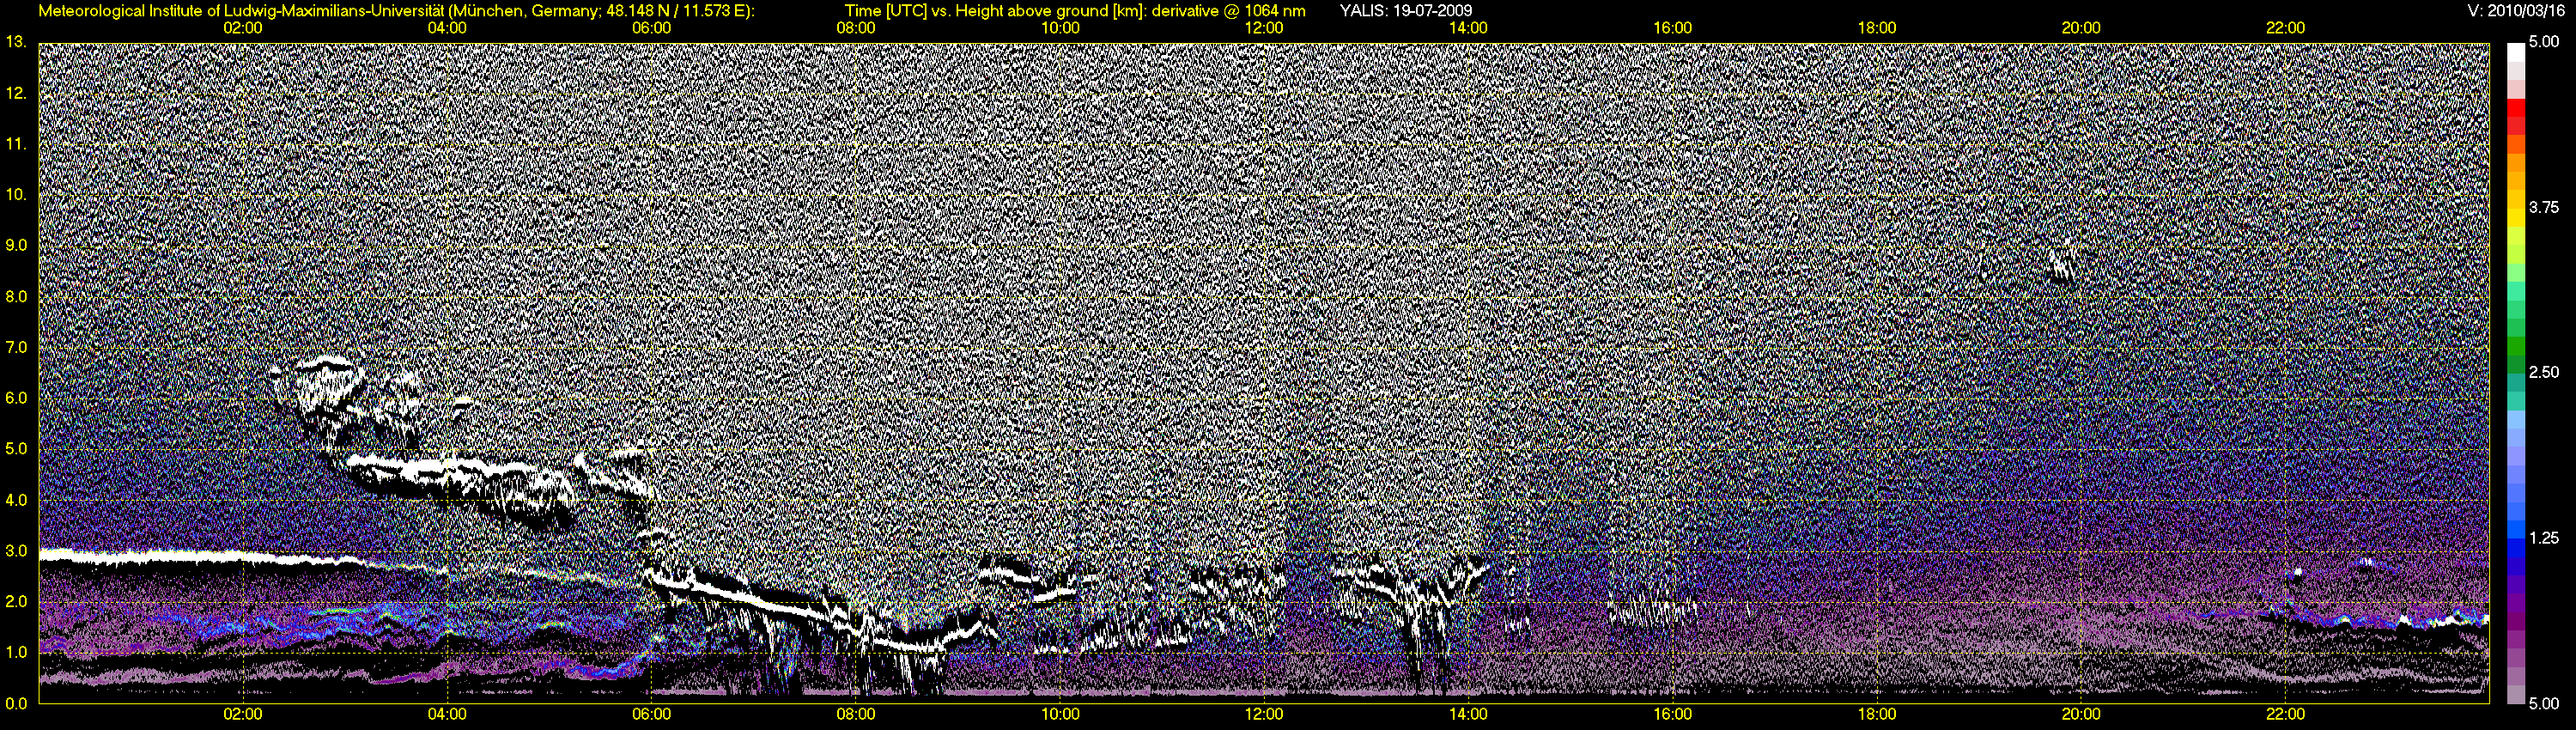The height and width of the screenshot is (730, 2576).
Task: Pick the 04:00 label on the bottom axis
Action: 447,714
